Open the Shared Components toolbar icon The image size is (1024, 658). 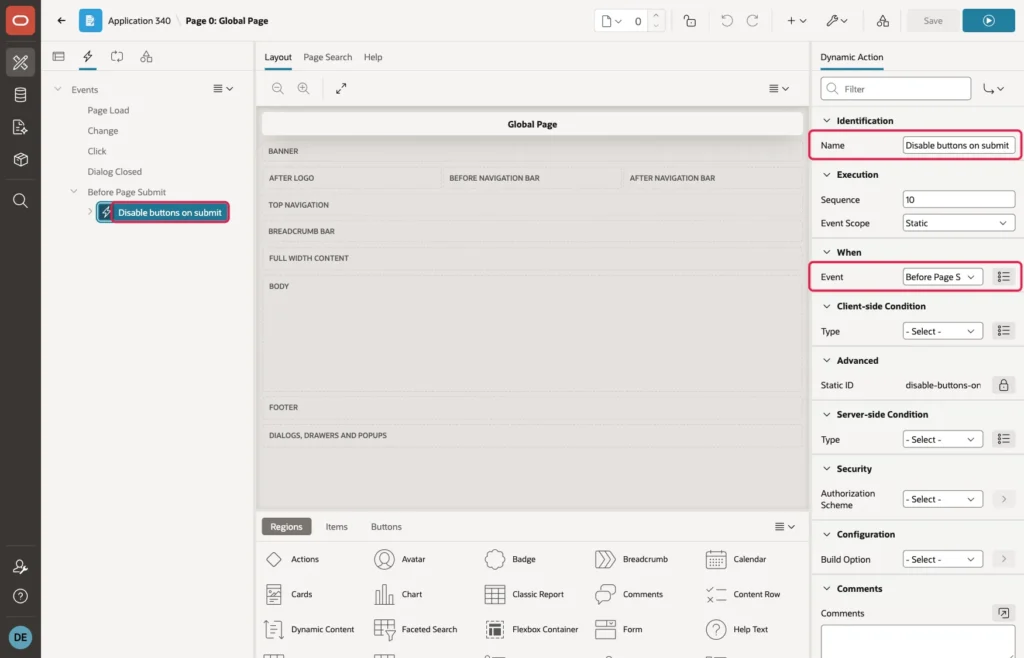(x=882, y=21)
